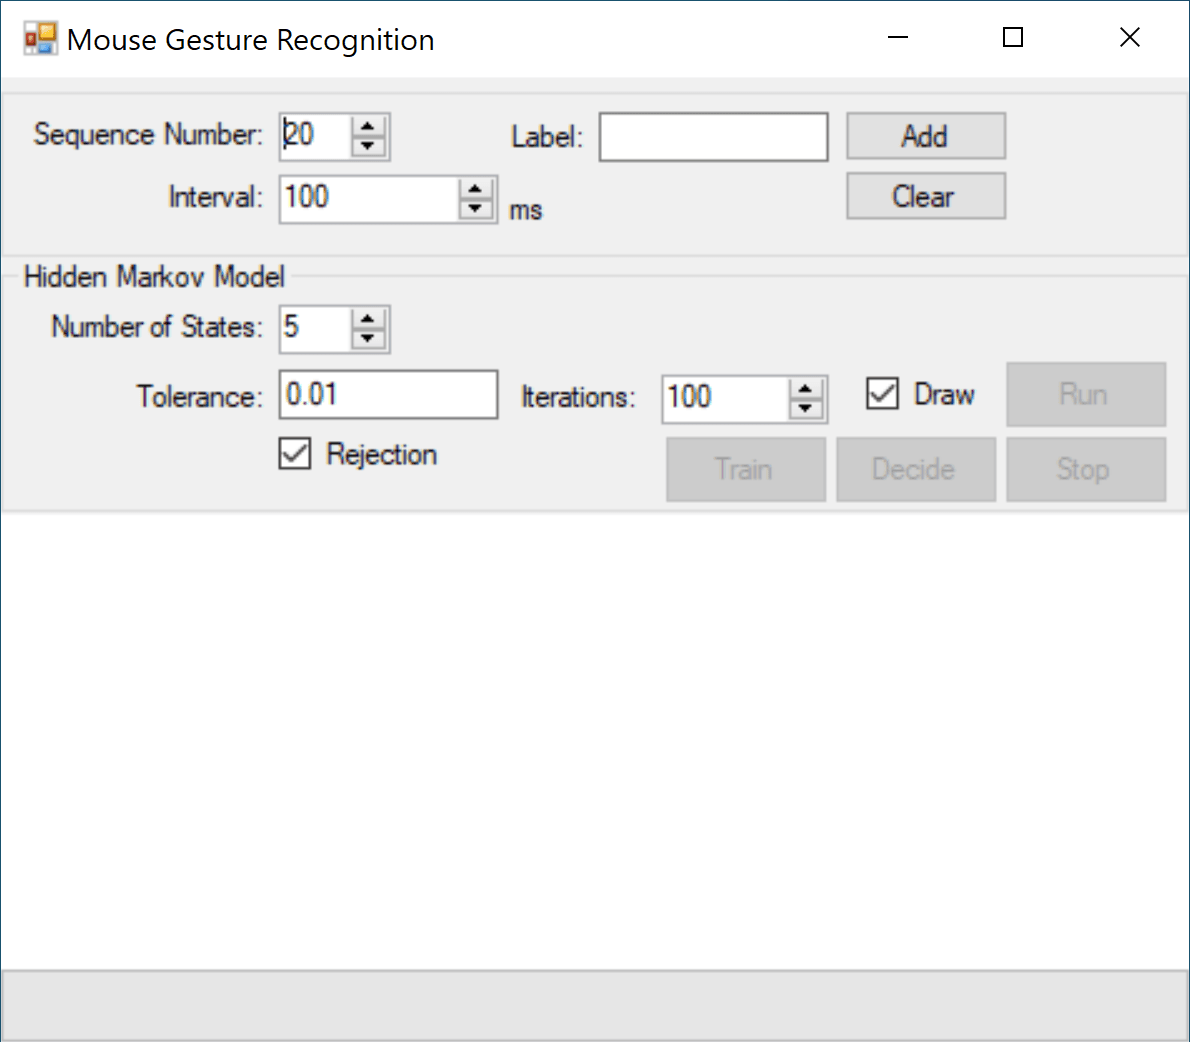This screenshot has height=1042, width=1190.
Task: Increase Interval value with up arrow
Action: point(476,189)
